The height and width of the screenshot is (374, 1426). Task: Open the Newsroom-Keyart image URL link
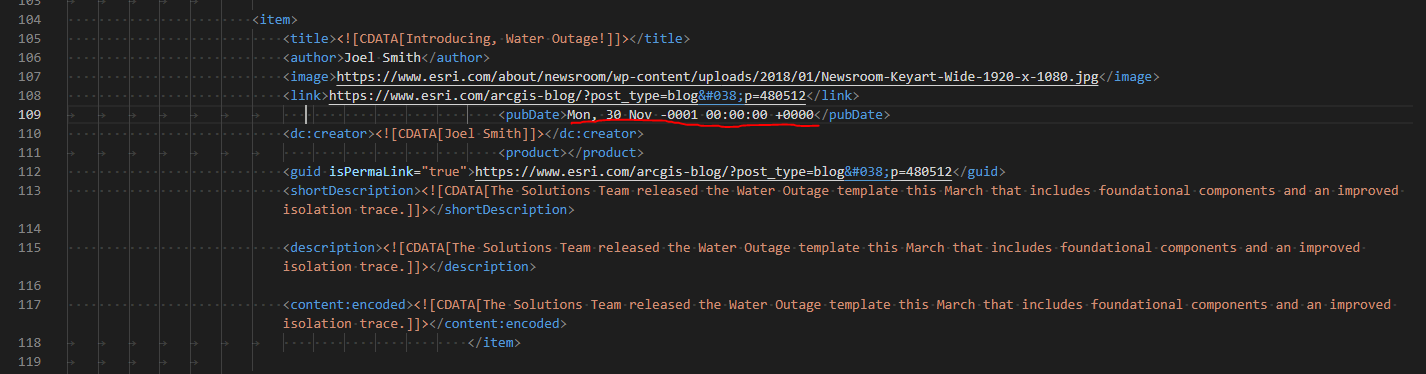click(x=718, y=76)
